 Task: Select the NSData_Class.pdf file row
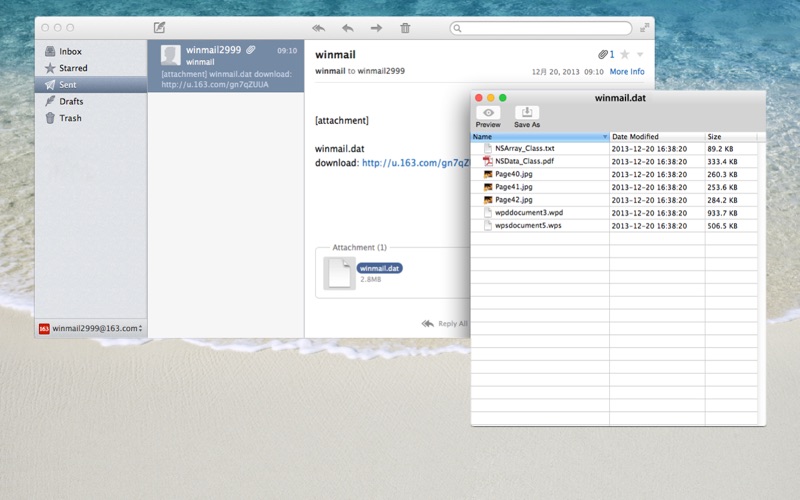click(x=614, y=161)
